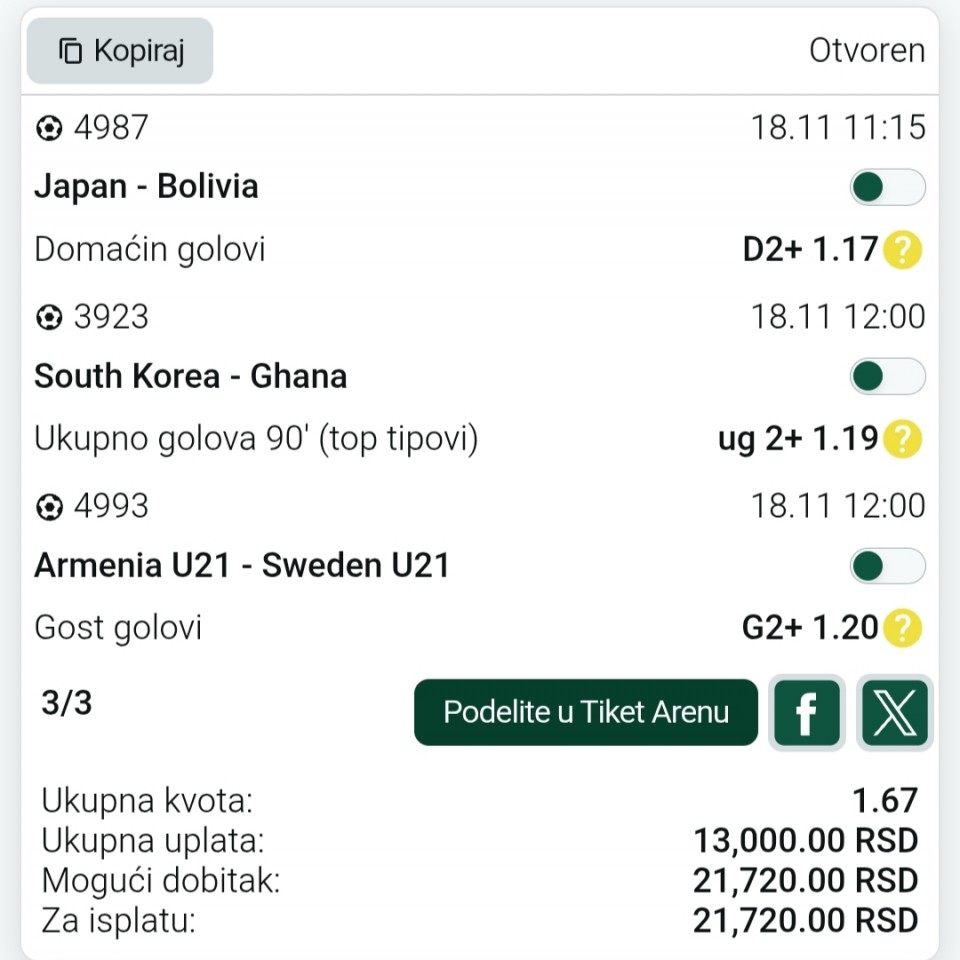Share ticket on Facebook
Image resolution: width=960 pixels, height=960 pixels.
pyautogui.click(x=806, y=713)
